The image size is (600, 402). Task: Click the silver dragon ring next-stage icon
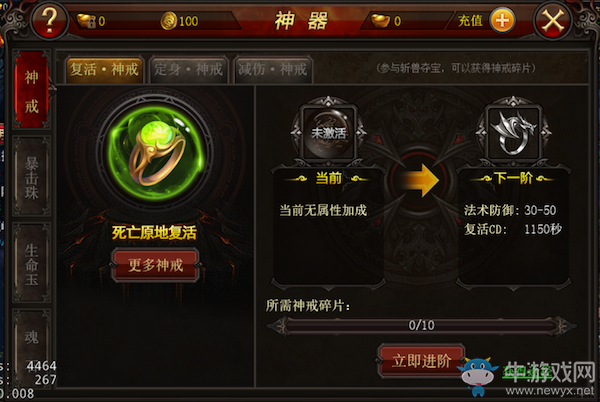(x=513, y=133)
